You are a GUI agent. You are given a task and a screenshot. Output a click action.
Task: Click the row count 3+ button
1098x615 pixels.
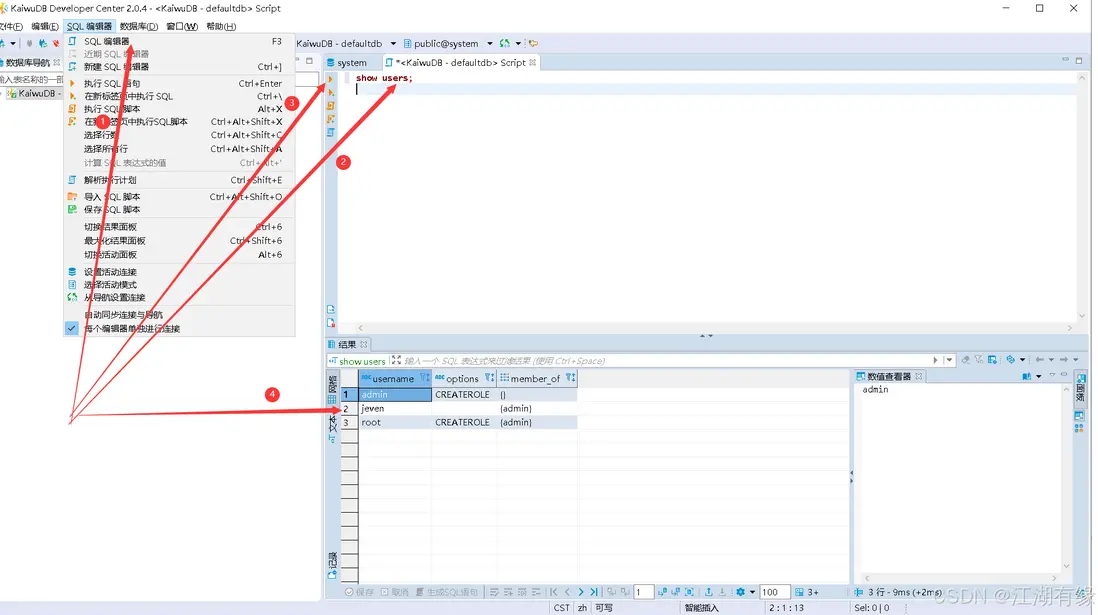click(x=807, y=592)
